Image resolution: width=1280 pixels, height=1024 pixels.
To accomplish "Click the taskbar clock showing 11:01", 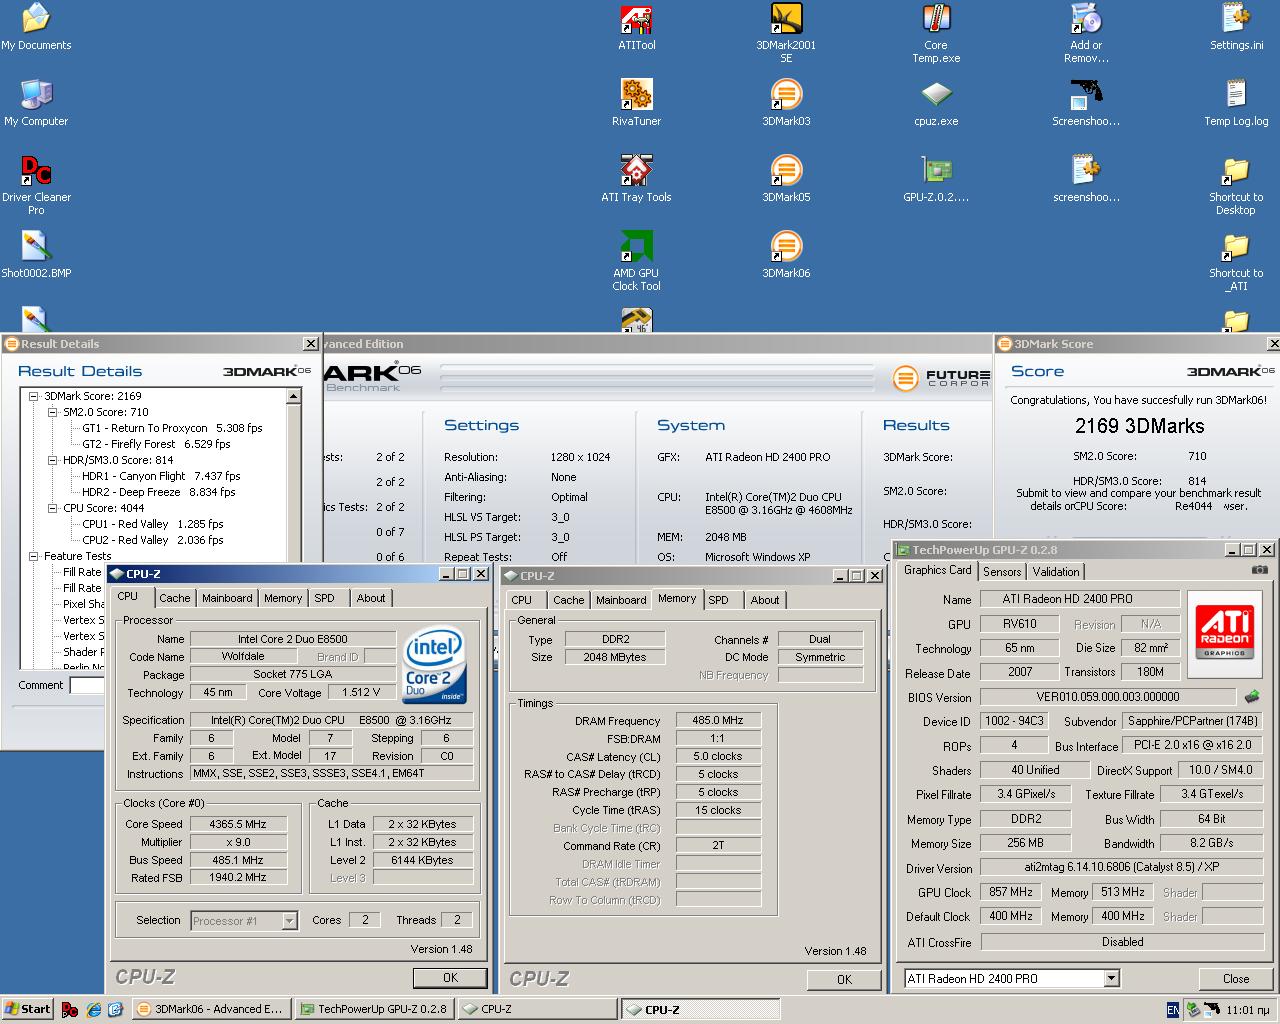I will click(1249, 1010).
